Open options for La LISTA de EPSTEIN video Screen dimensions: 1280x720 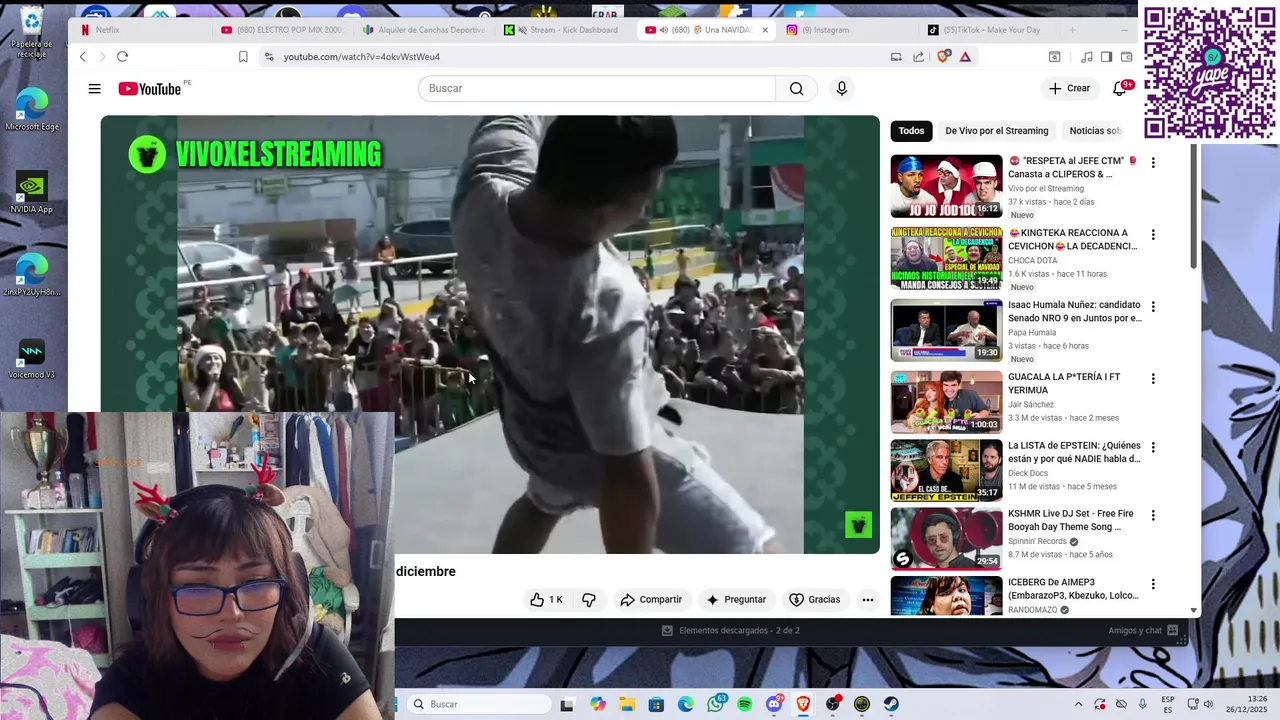click(1153, 447)
